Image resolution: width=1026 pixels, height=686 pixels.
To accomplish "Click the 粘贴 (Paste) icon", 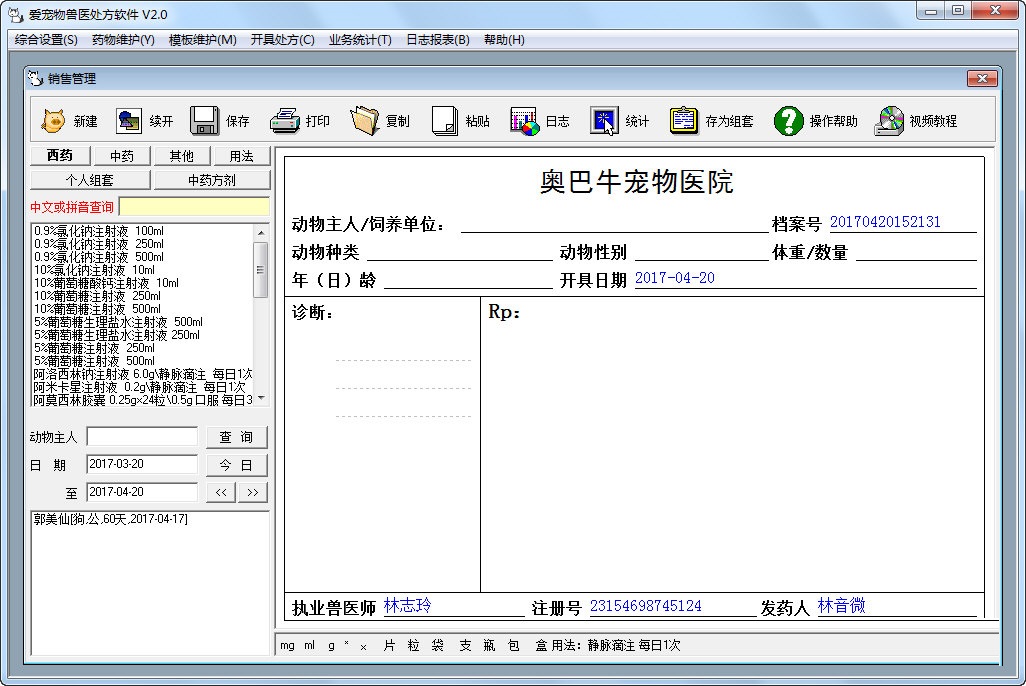I will click(x=445, y=121).
